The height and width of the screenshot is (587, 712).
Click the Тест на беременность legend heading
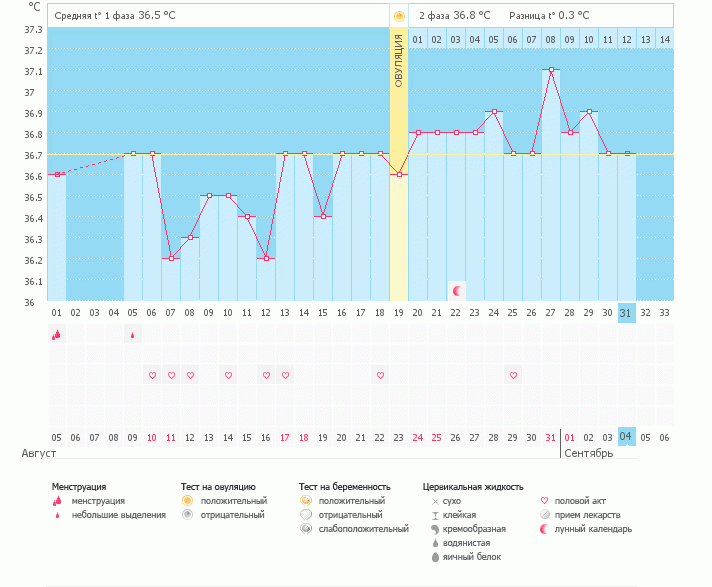click(344, 487)
